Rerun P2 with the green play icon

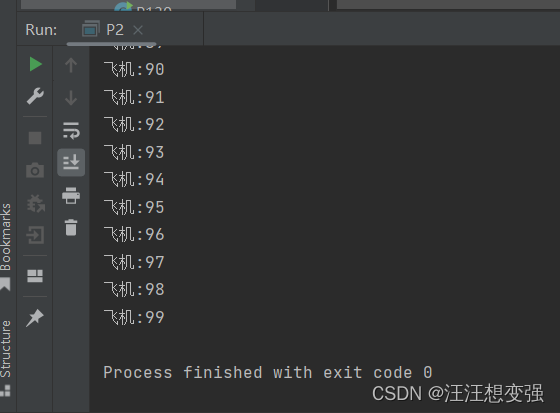(x=35, y=65)
